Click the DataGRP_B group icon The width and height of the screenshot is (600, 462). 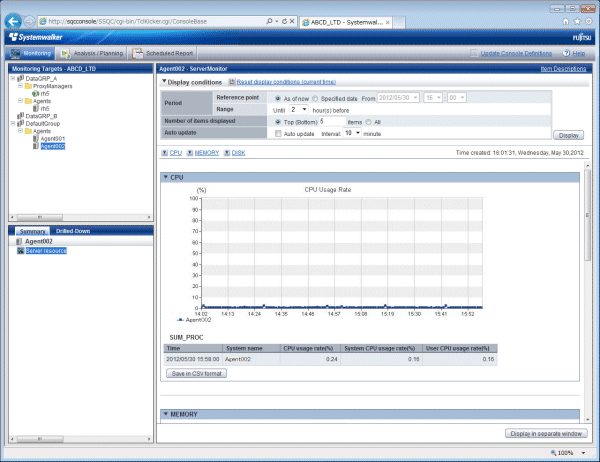pyautogui.click(x=21, y=116)
